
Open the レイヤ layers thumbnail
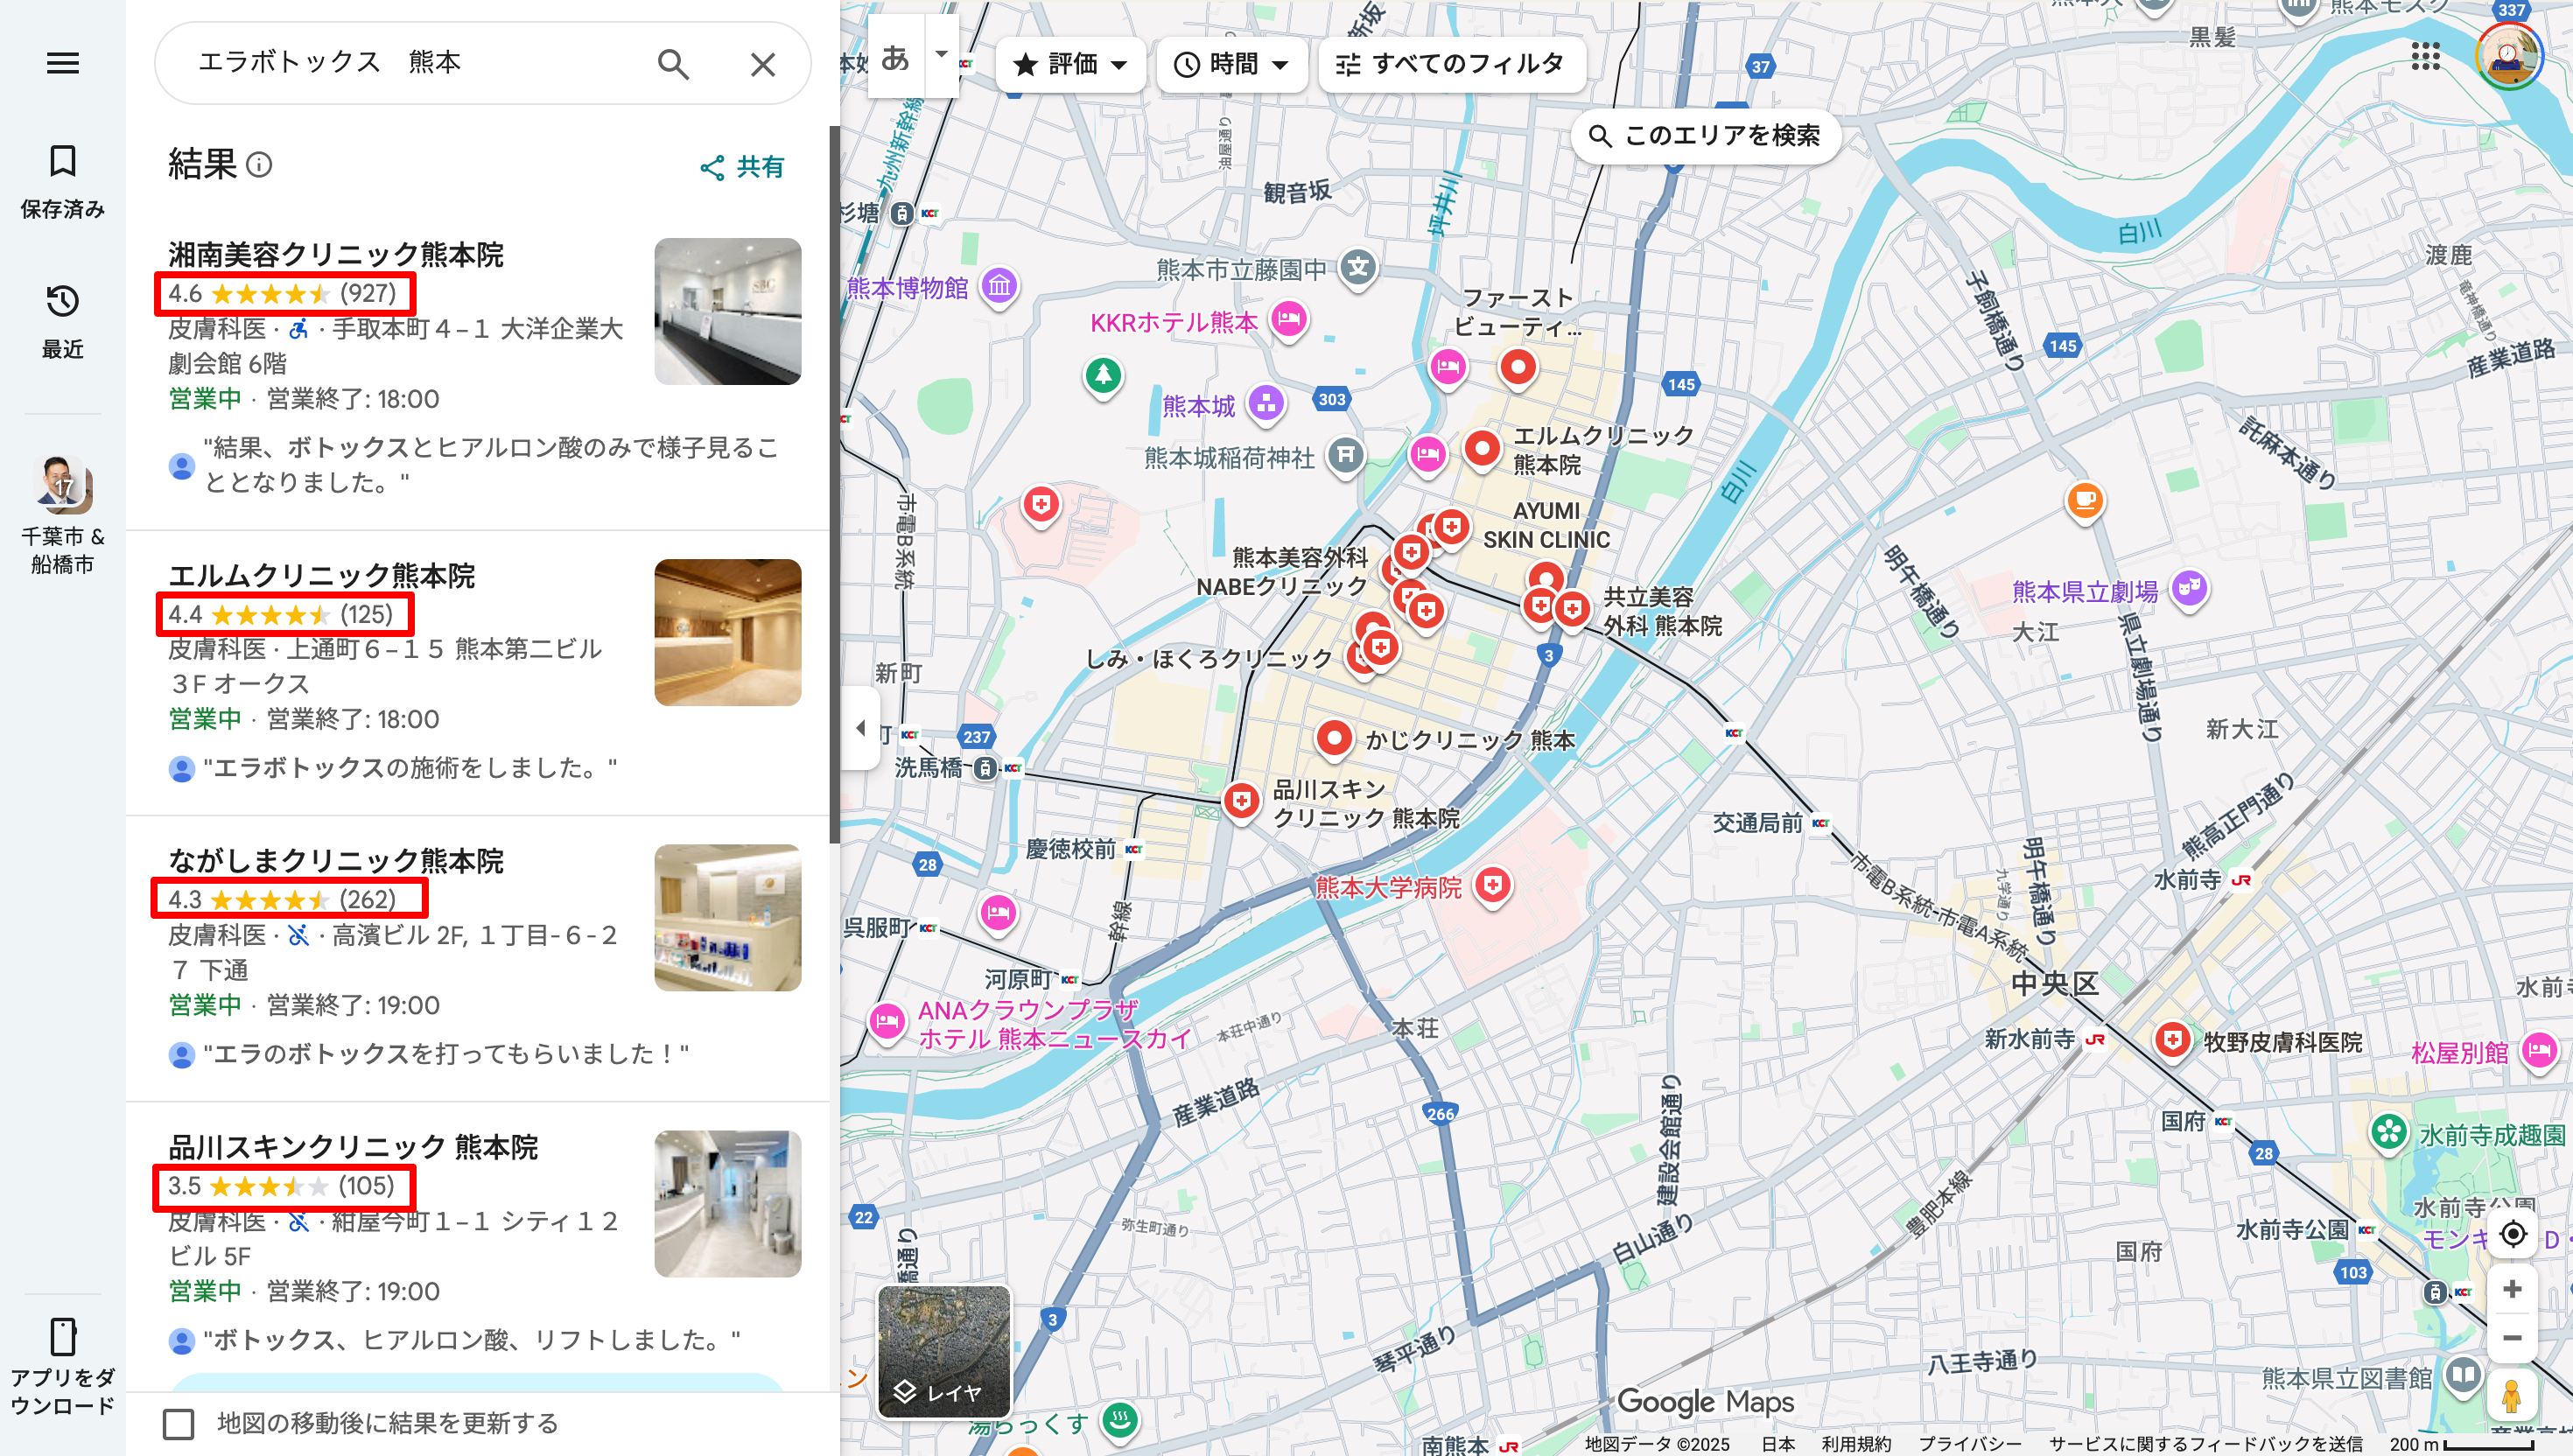[944, 1350]
